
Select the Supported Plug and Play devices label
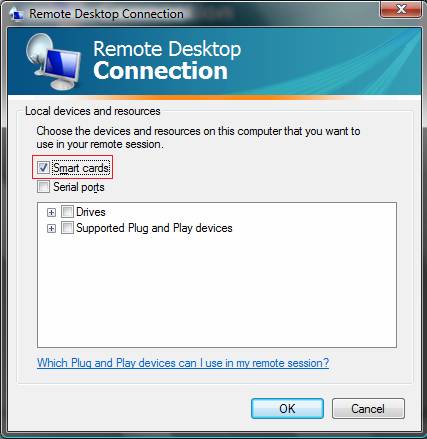[154, 228]
